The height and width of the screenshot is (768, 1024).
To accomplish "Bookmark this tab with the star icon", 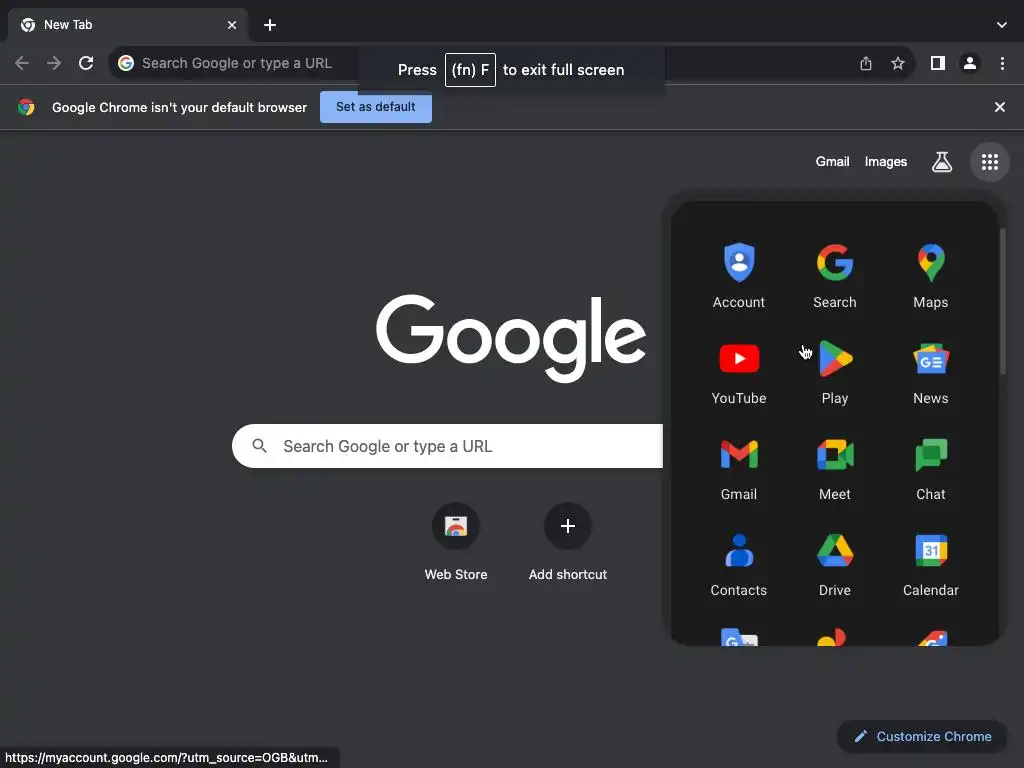I will coord(898,63).
